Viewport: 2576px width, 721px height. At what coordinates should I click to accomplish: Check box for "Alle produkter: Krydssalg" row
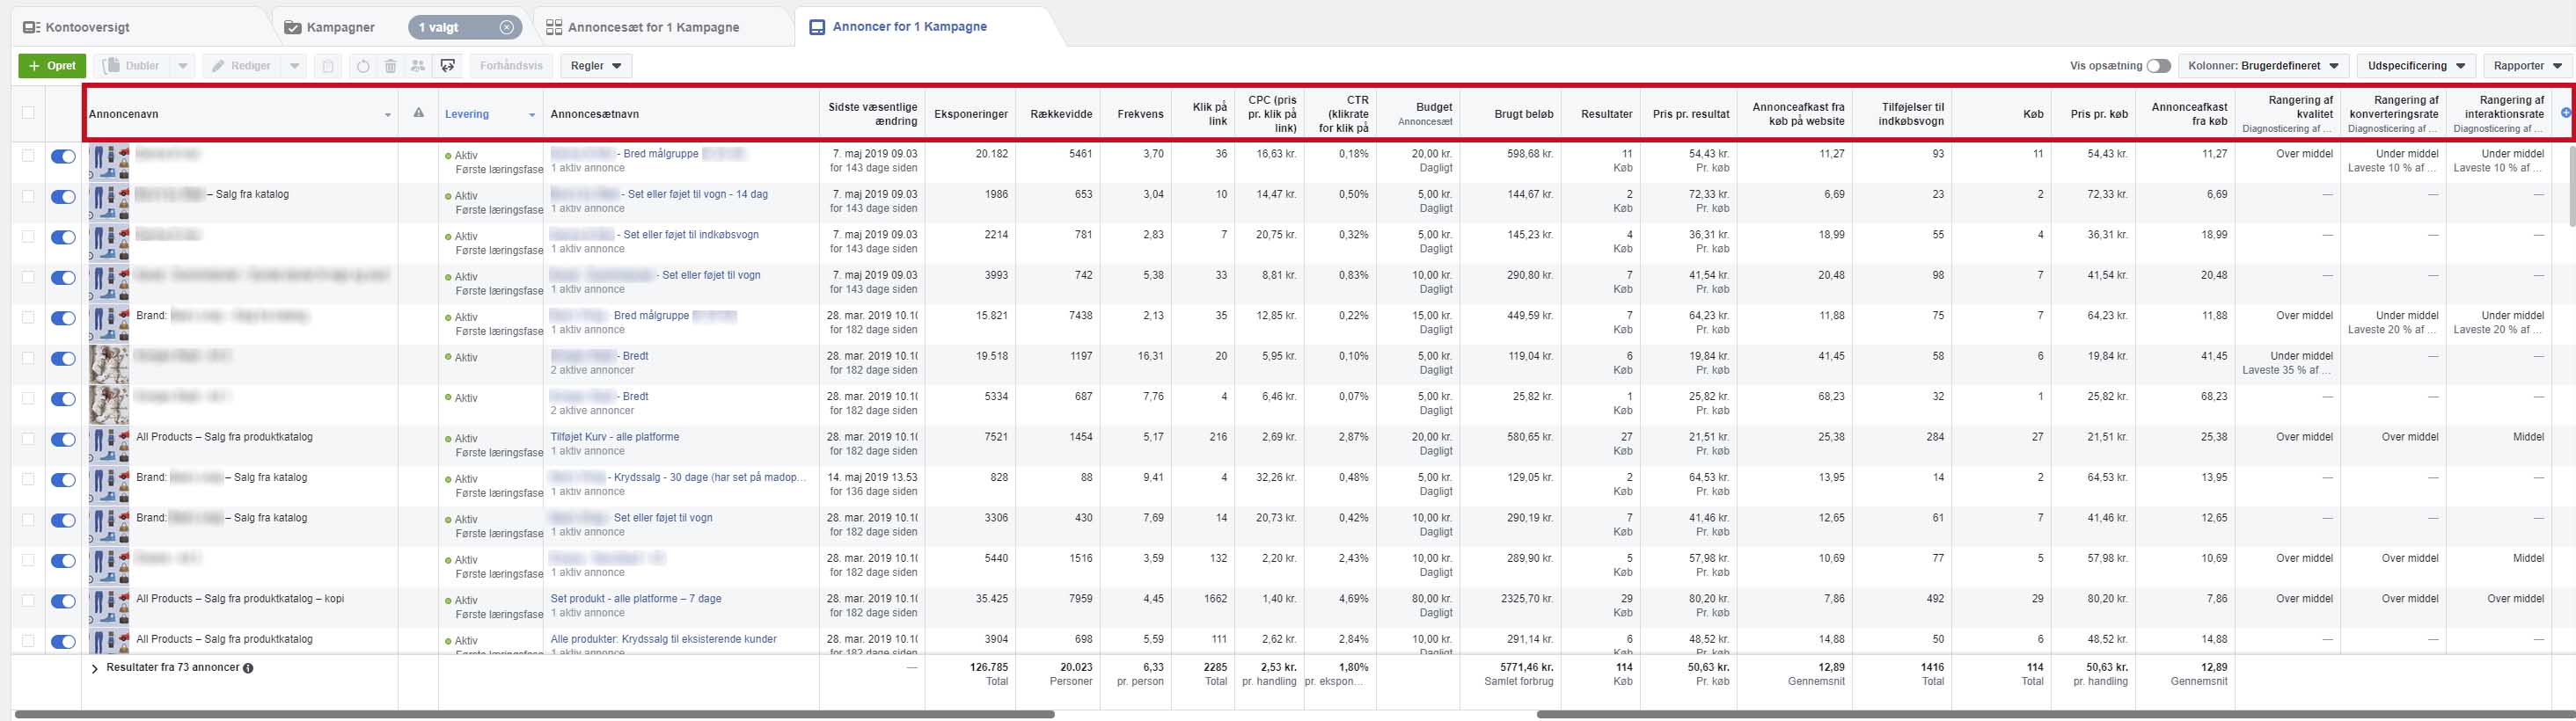click(28, 640)
